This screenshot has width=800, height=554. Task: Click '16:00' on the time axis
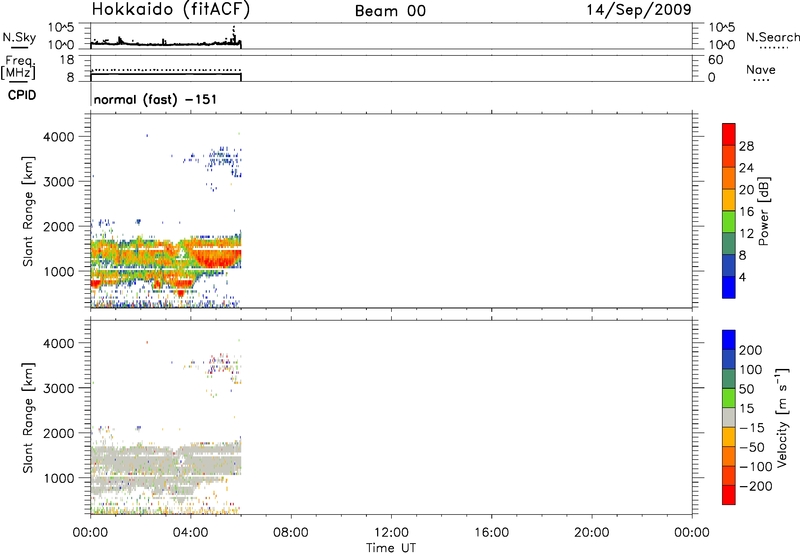pyautogui.click(x=491, y=533)
